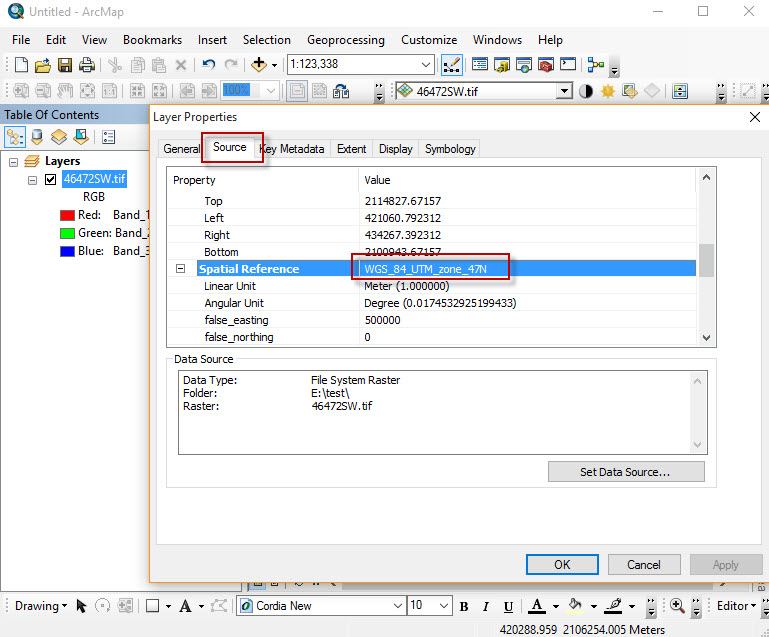The width and height of the screenshot is (769, 637).
Task: Open Add Data dropdown arrow
Action: pos(274,65)
